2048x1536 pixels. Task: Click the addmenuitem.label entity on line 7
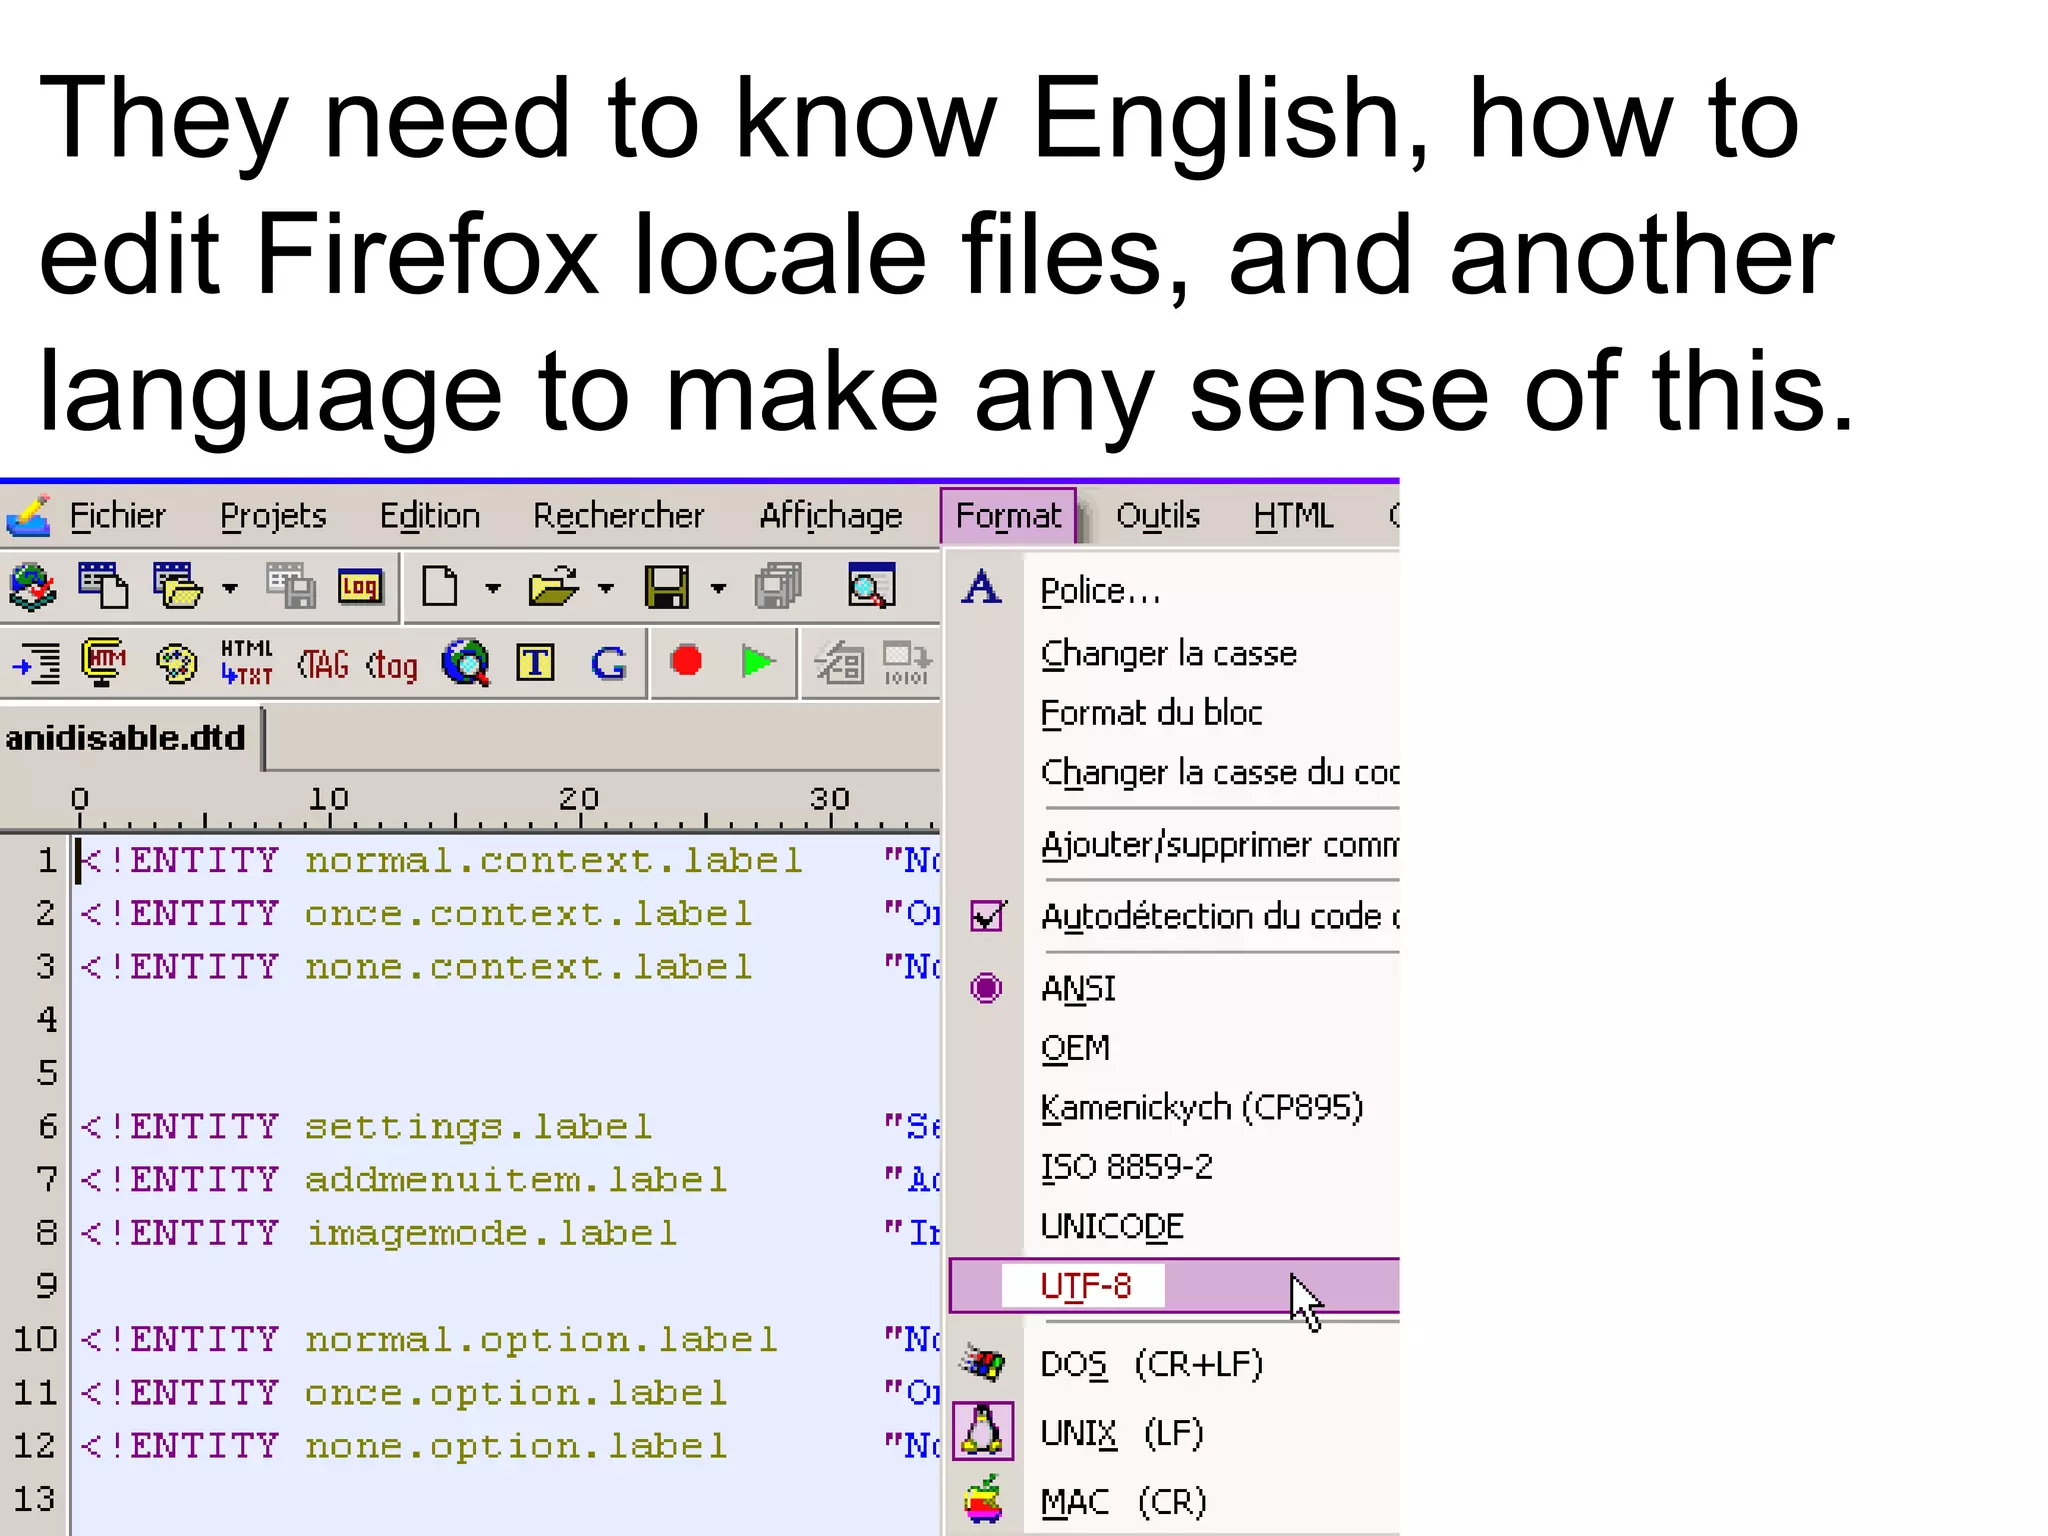pyautogui.click(x=517, y=1180)
